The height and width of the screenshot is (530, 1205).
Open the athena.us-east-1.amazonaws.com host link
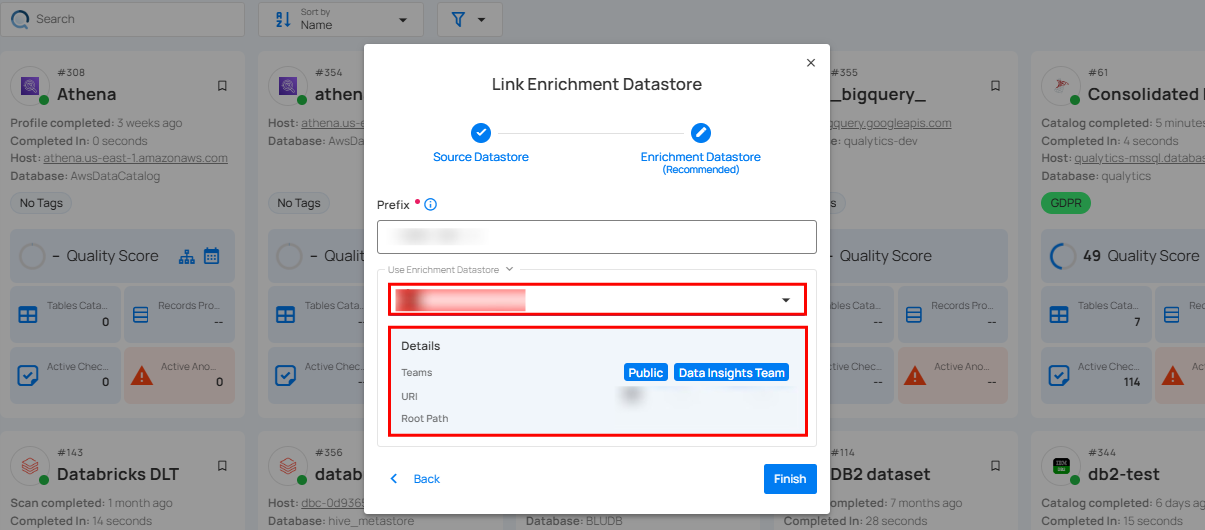tap(135, 158)
